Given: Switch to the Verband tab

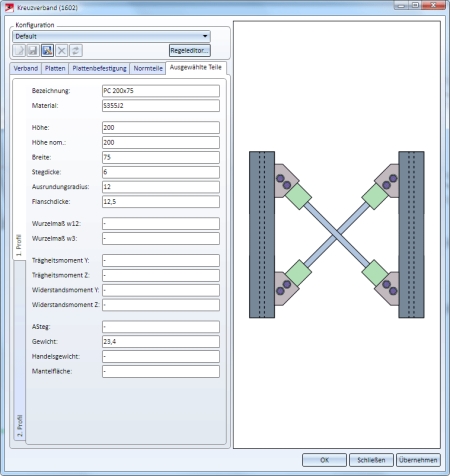Looking at the screenshot, I should 26,68.
